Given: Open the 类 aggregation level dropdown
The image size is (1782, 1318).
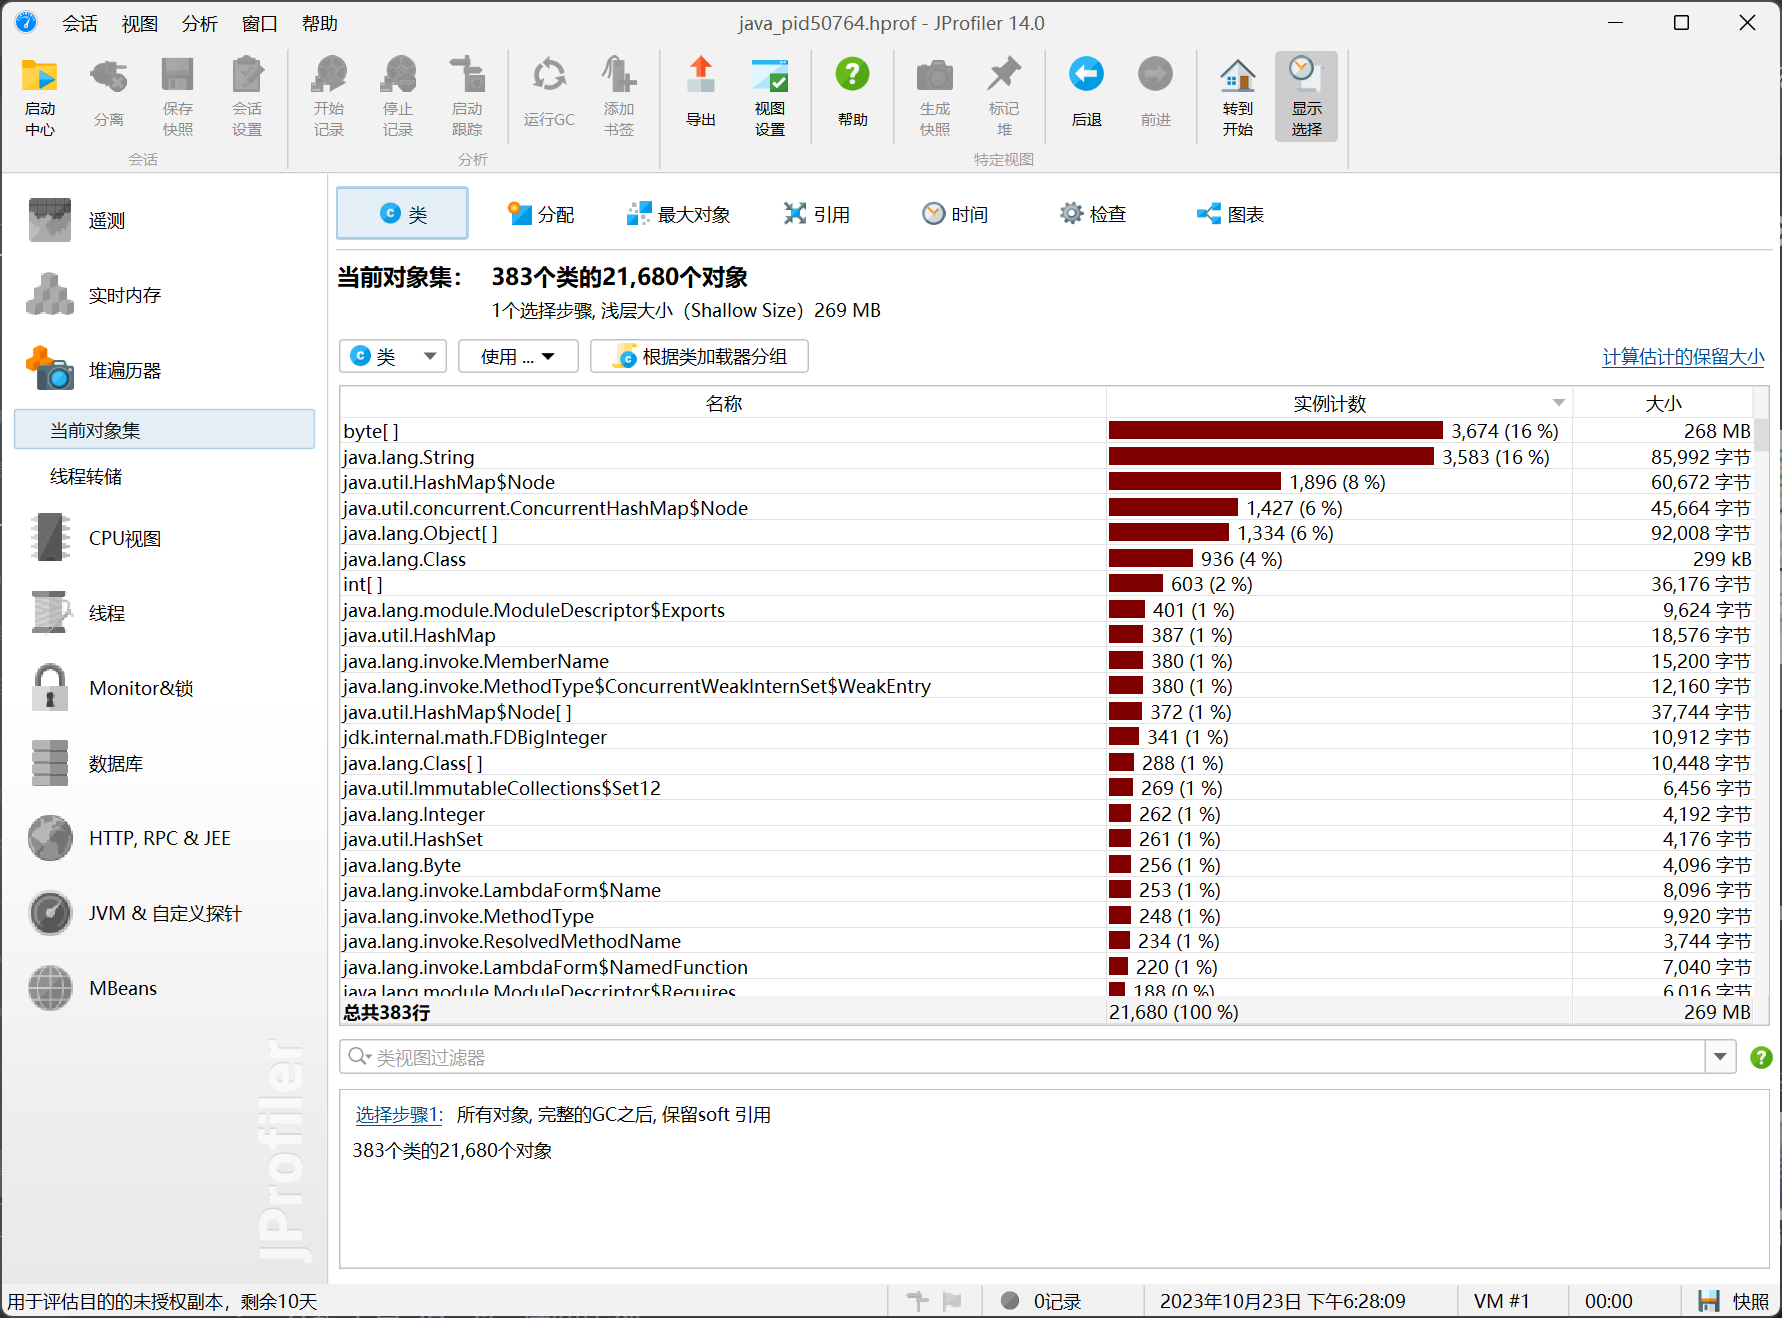Looking at the screenshot, I should [x=393, y=356].
